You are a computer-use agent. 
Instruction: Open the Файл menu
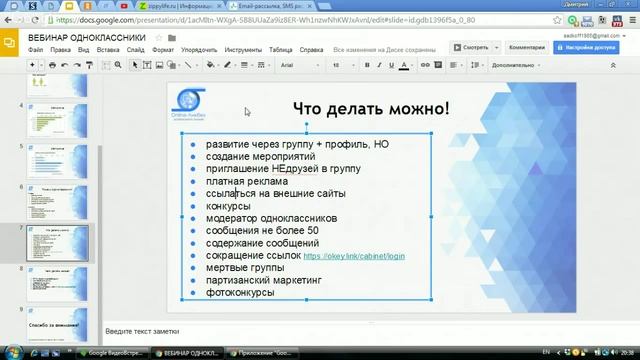tap(36, 50)
